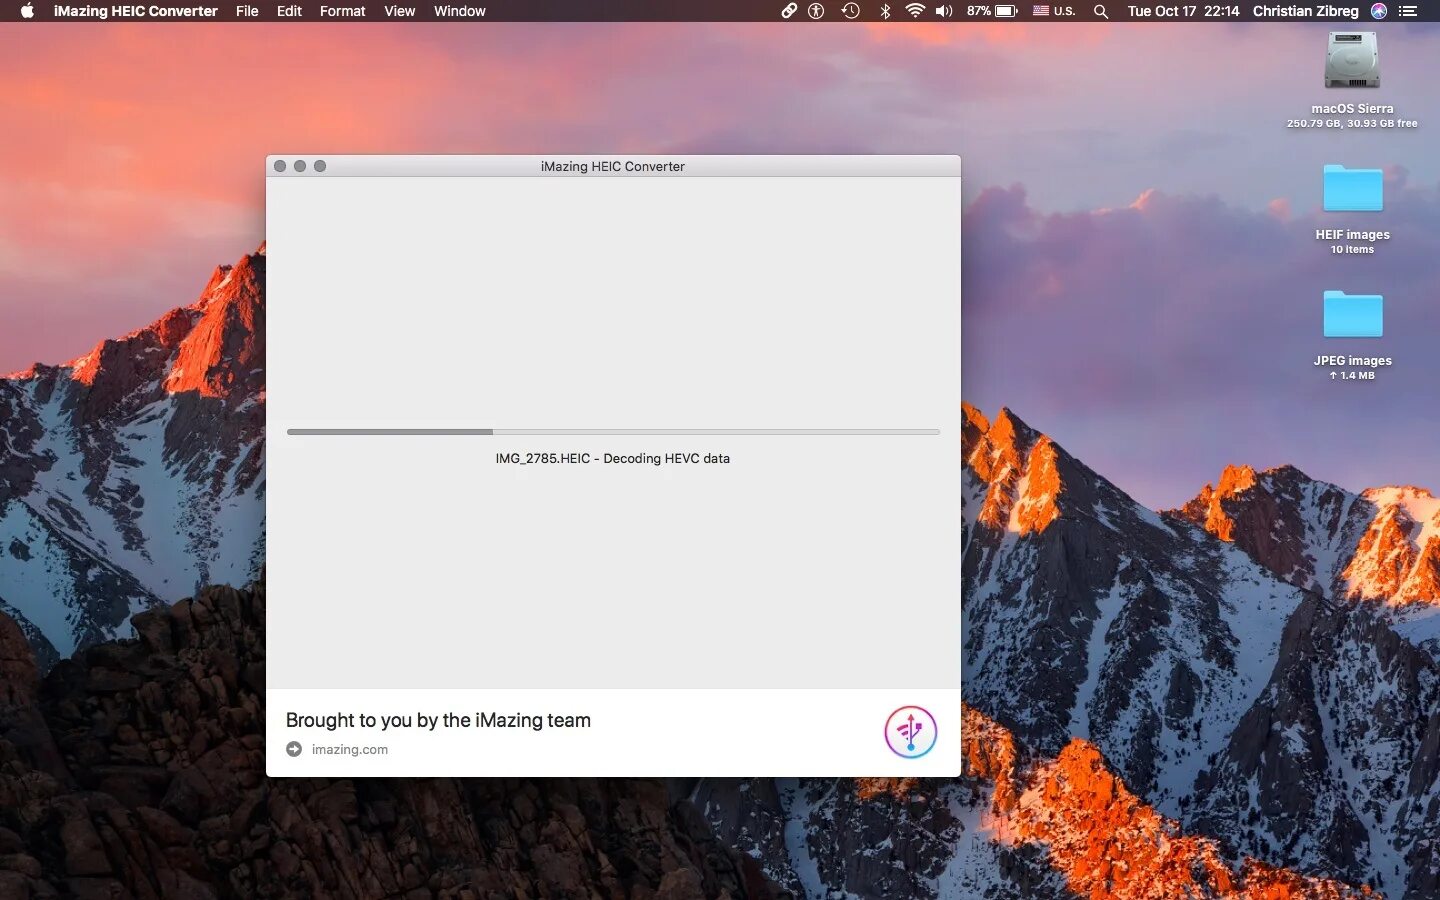Open Notification Center
This screenshot has height=900, width=1440.
coord(1408,11)
